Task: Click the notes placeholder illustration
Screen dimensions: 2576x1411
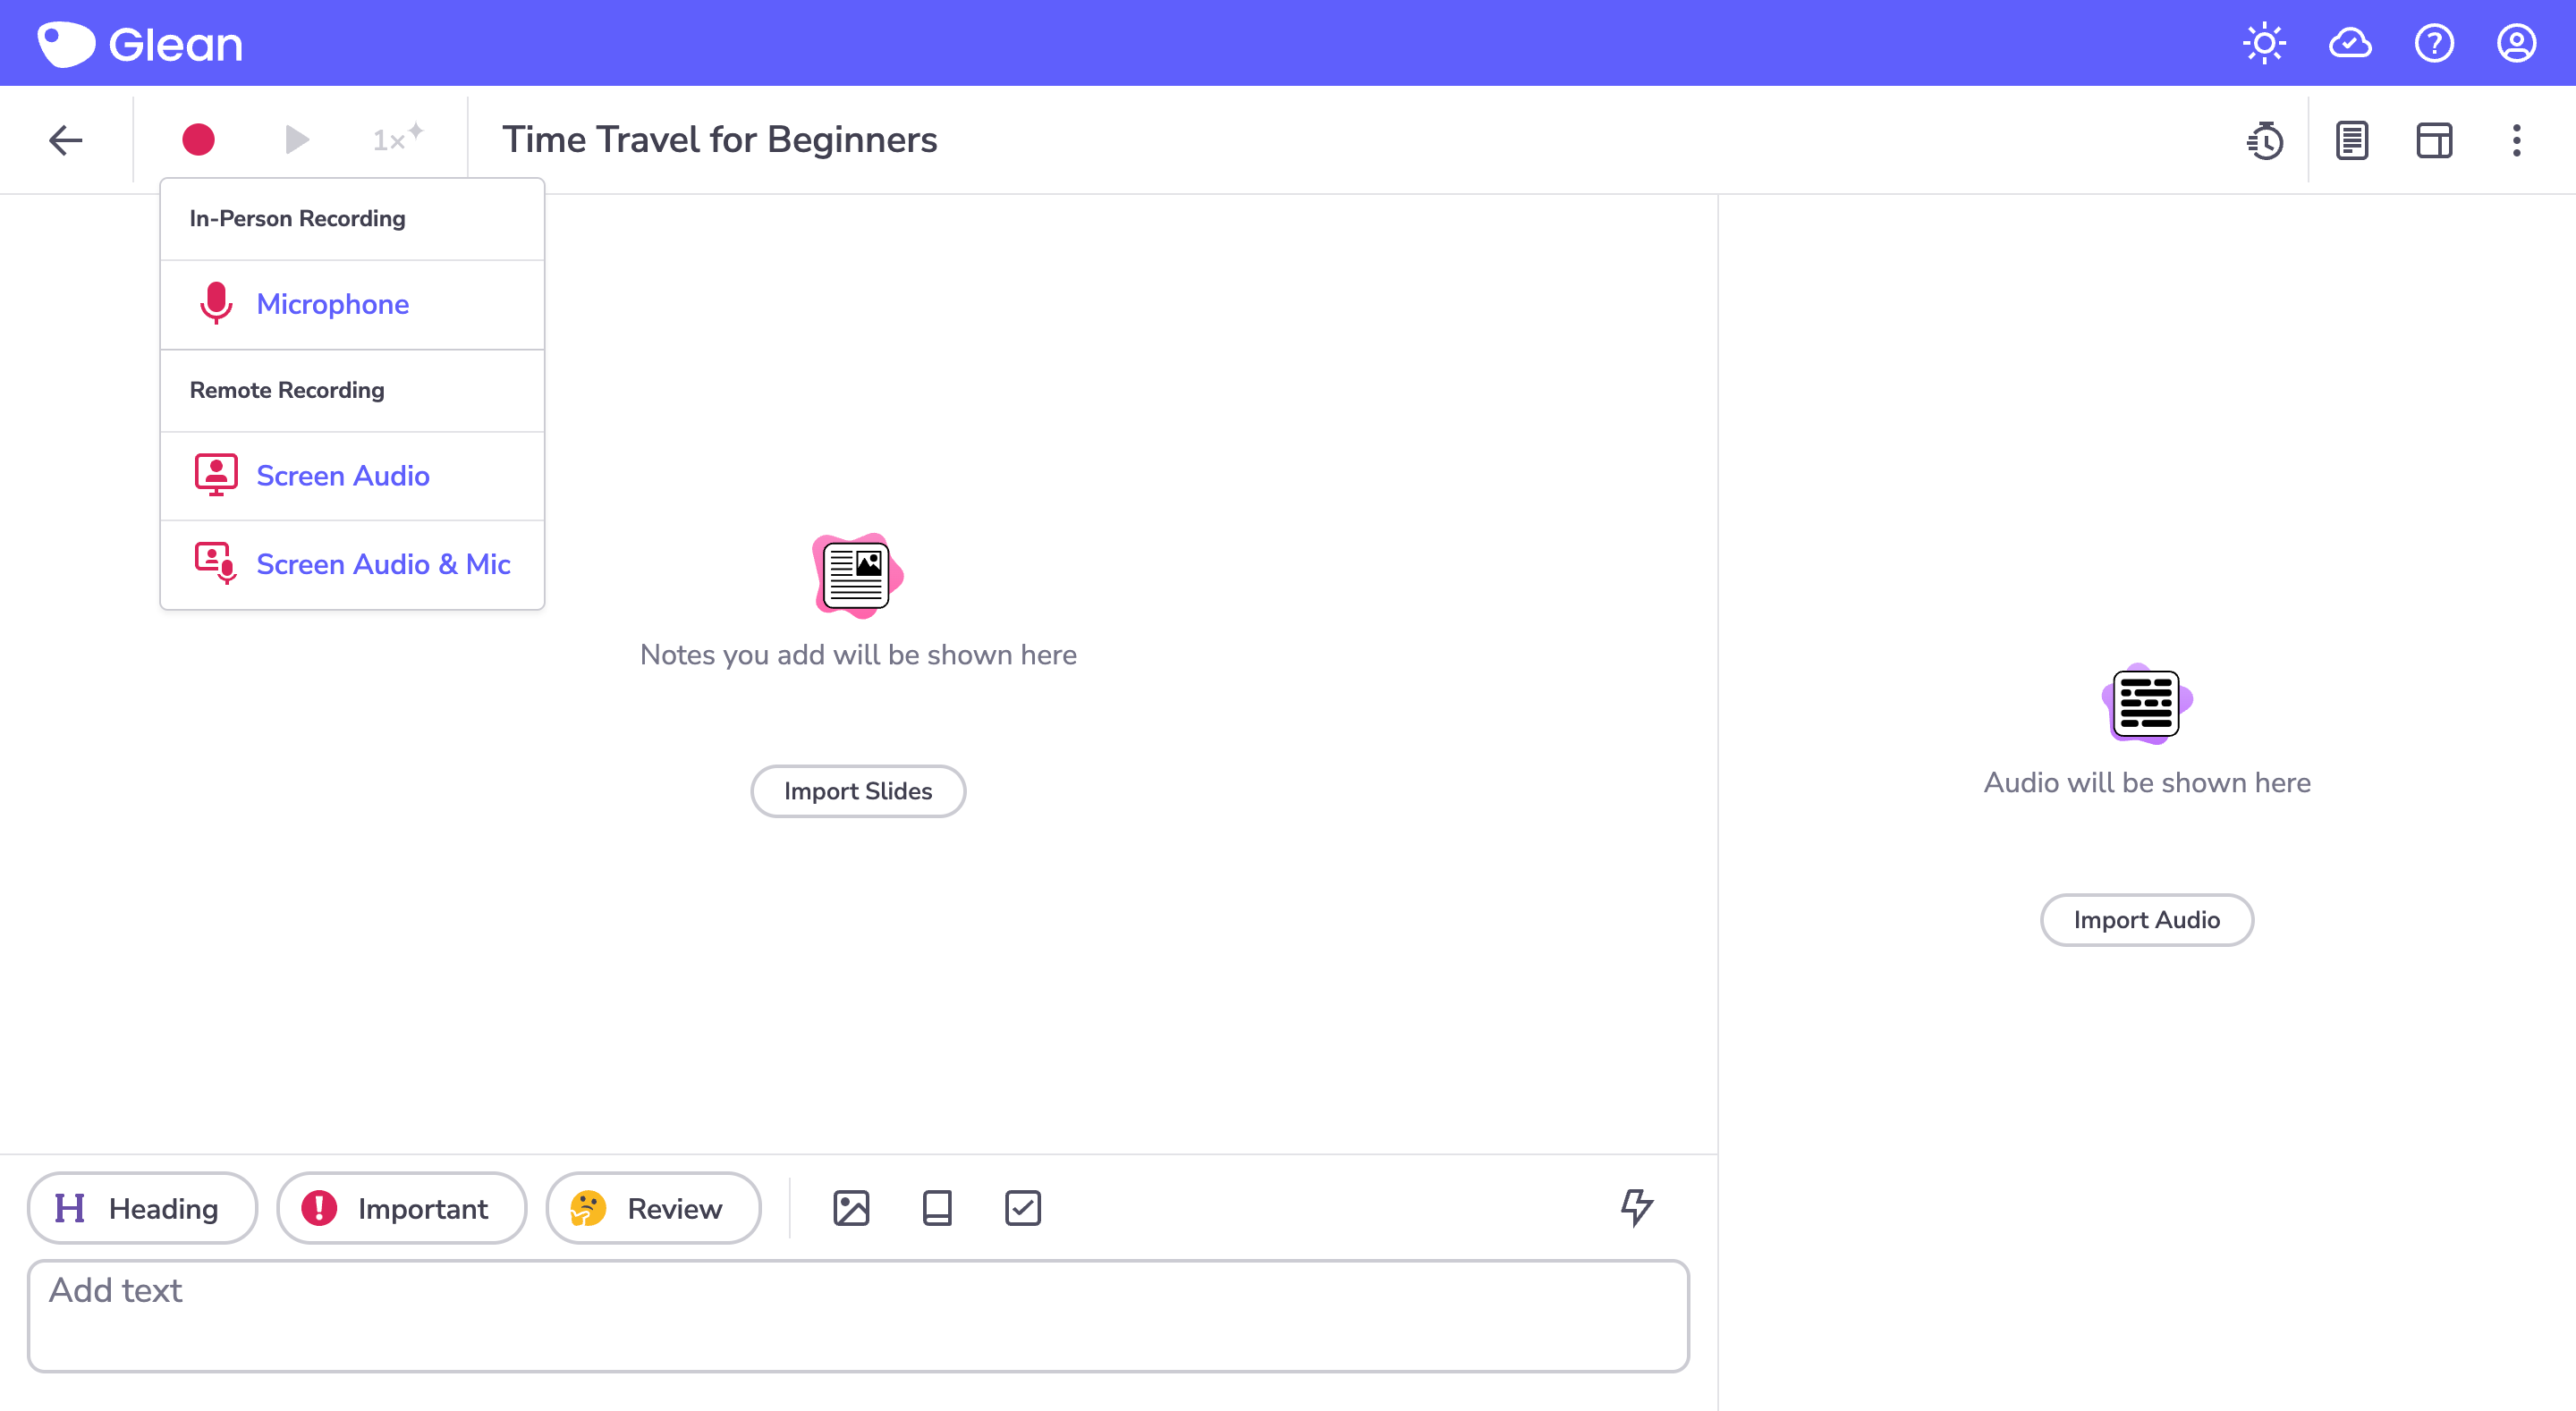Action: click(858, 575)
